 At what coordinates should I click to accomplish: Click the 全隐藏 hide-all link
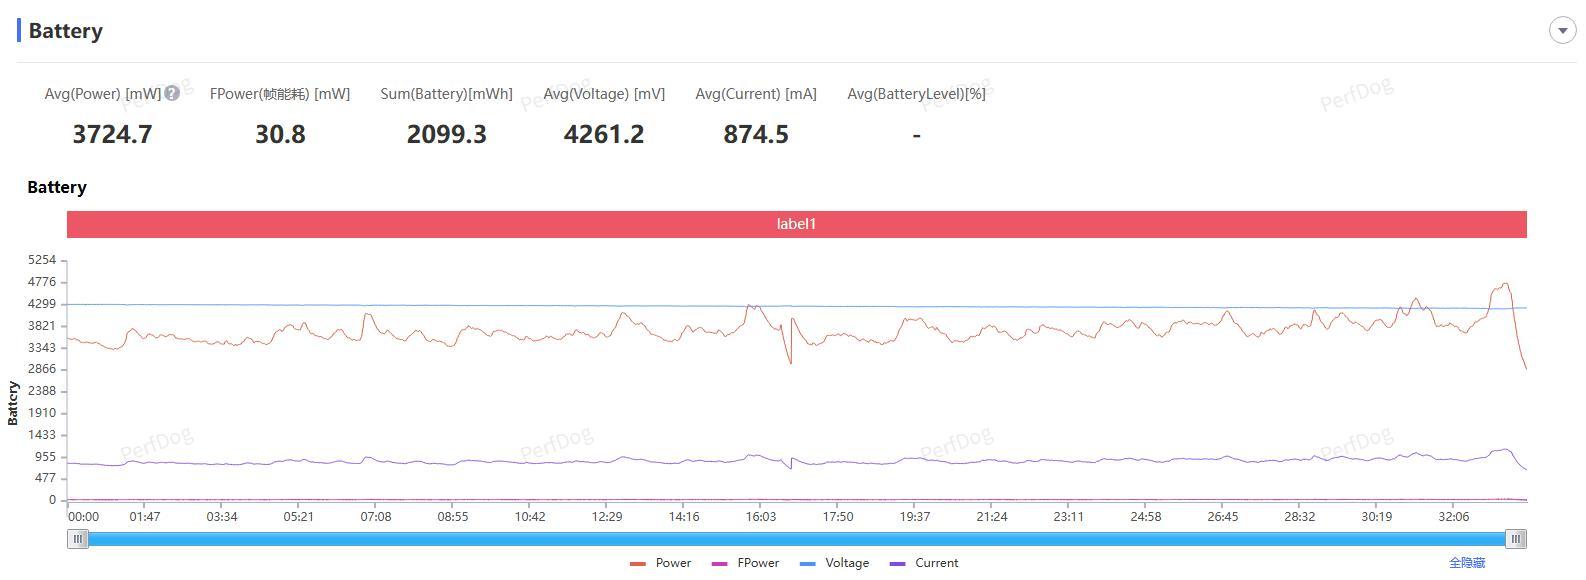click(1466, 563)
